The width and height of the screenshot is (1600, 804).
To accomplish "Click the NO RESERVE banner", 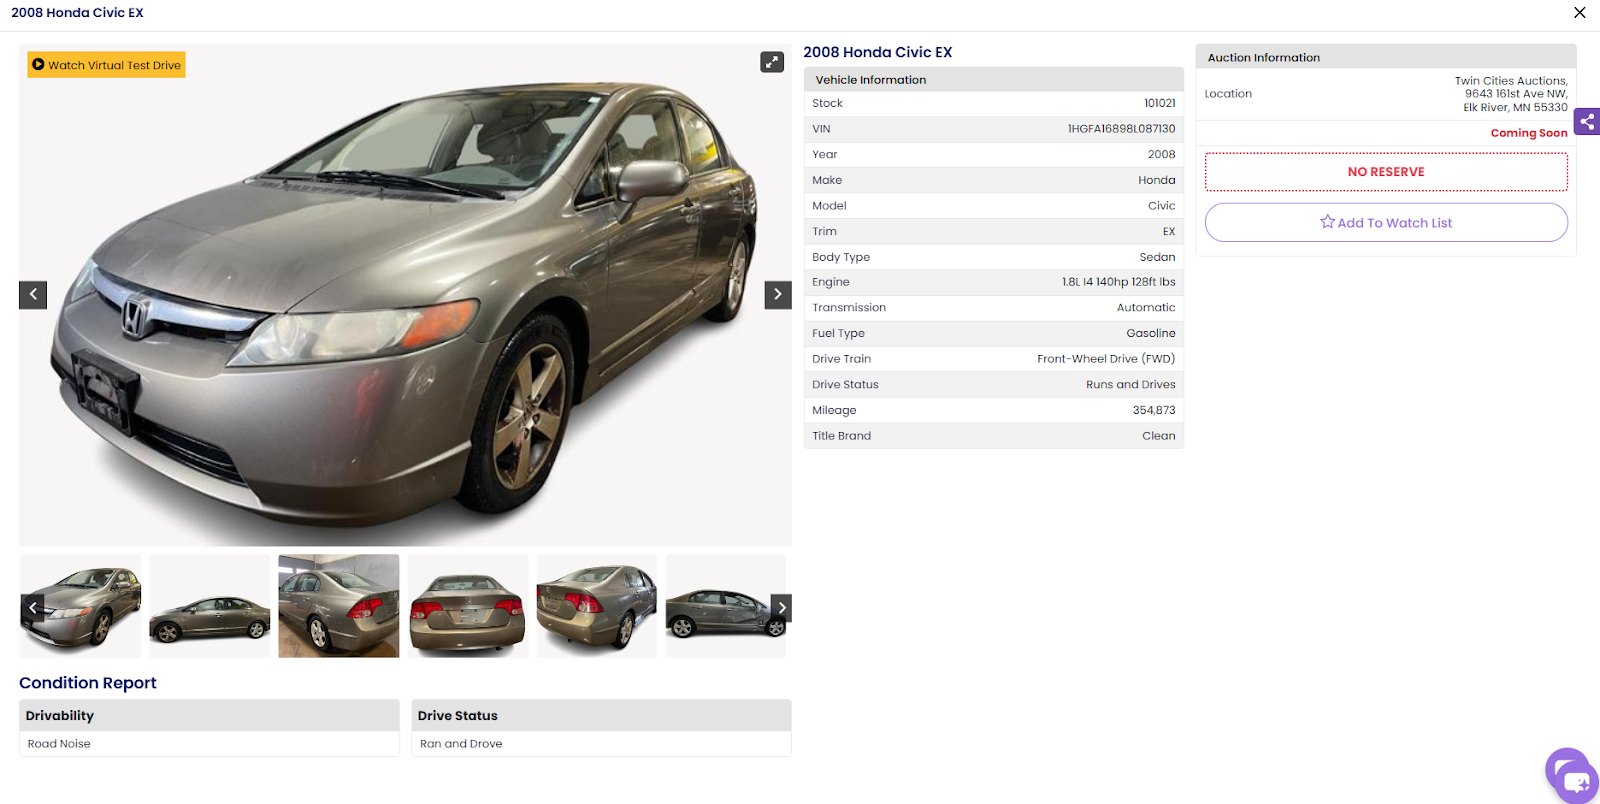I will pyautogui.click(x=1386, y=172).
